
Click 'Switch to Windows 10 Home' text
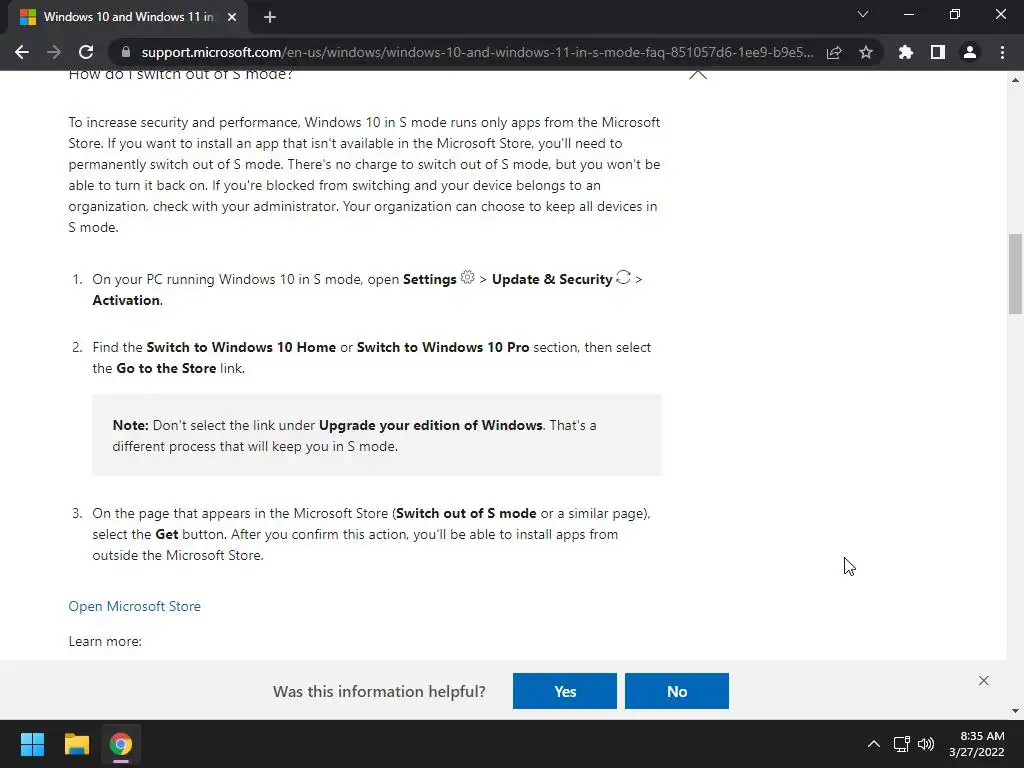click(241, 347)
